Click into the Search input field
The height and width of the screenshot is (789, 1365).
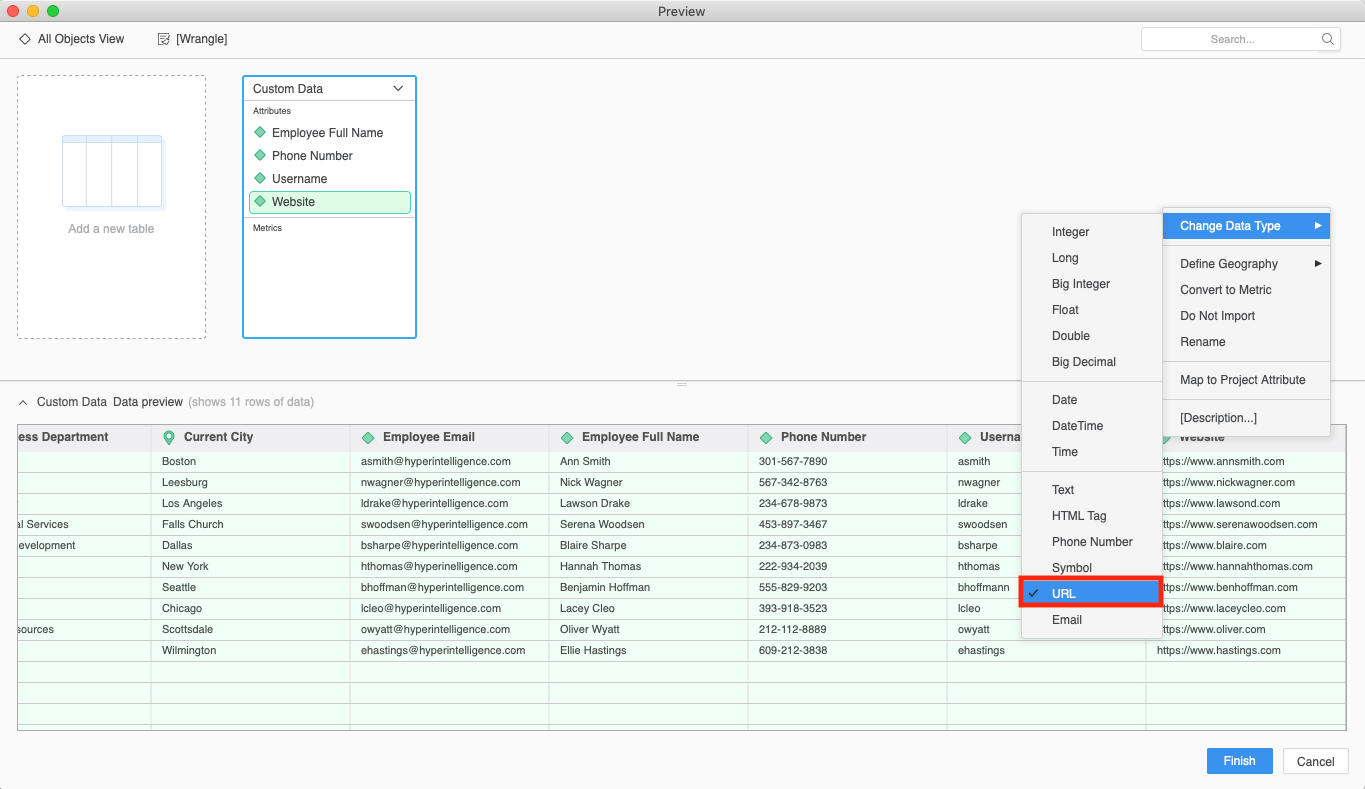point(1230,39)
